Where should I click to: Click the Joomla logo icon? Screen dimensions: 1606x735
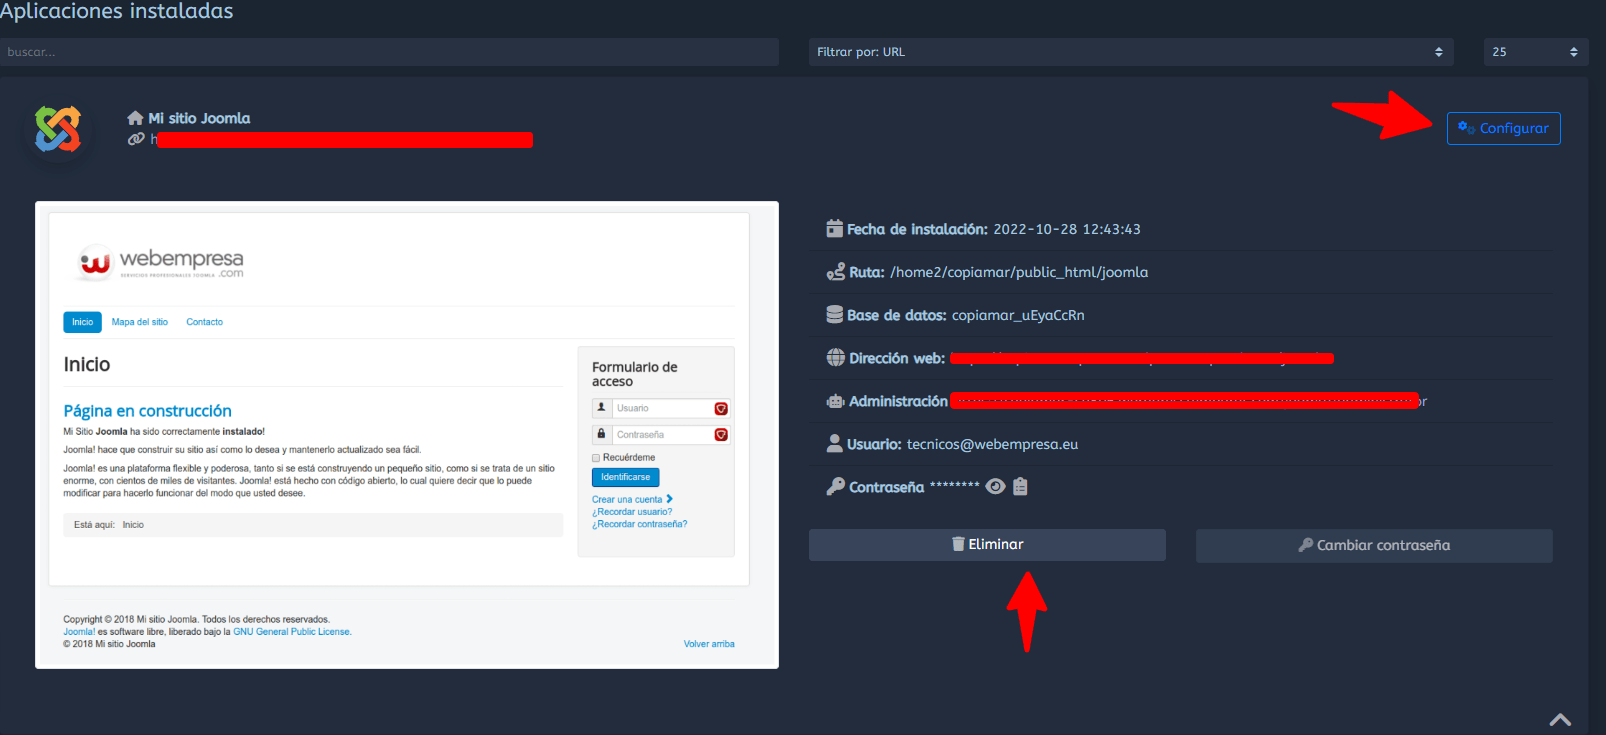point(58,129)
